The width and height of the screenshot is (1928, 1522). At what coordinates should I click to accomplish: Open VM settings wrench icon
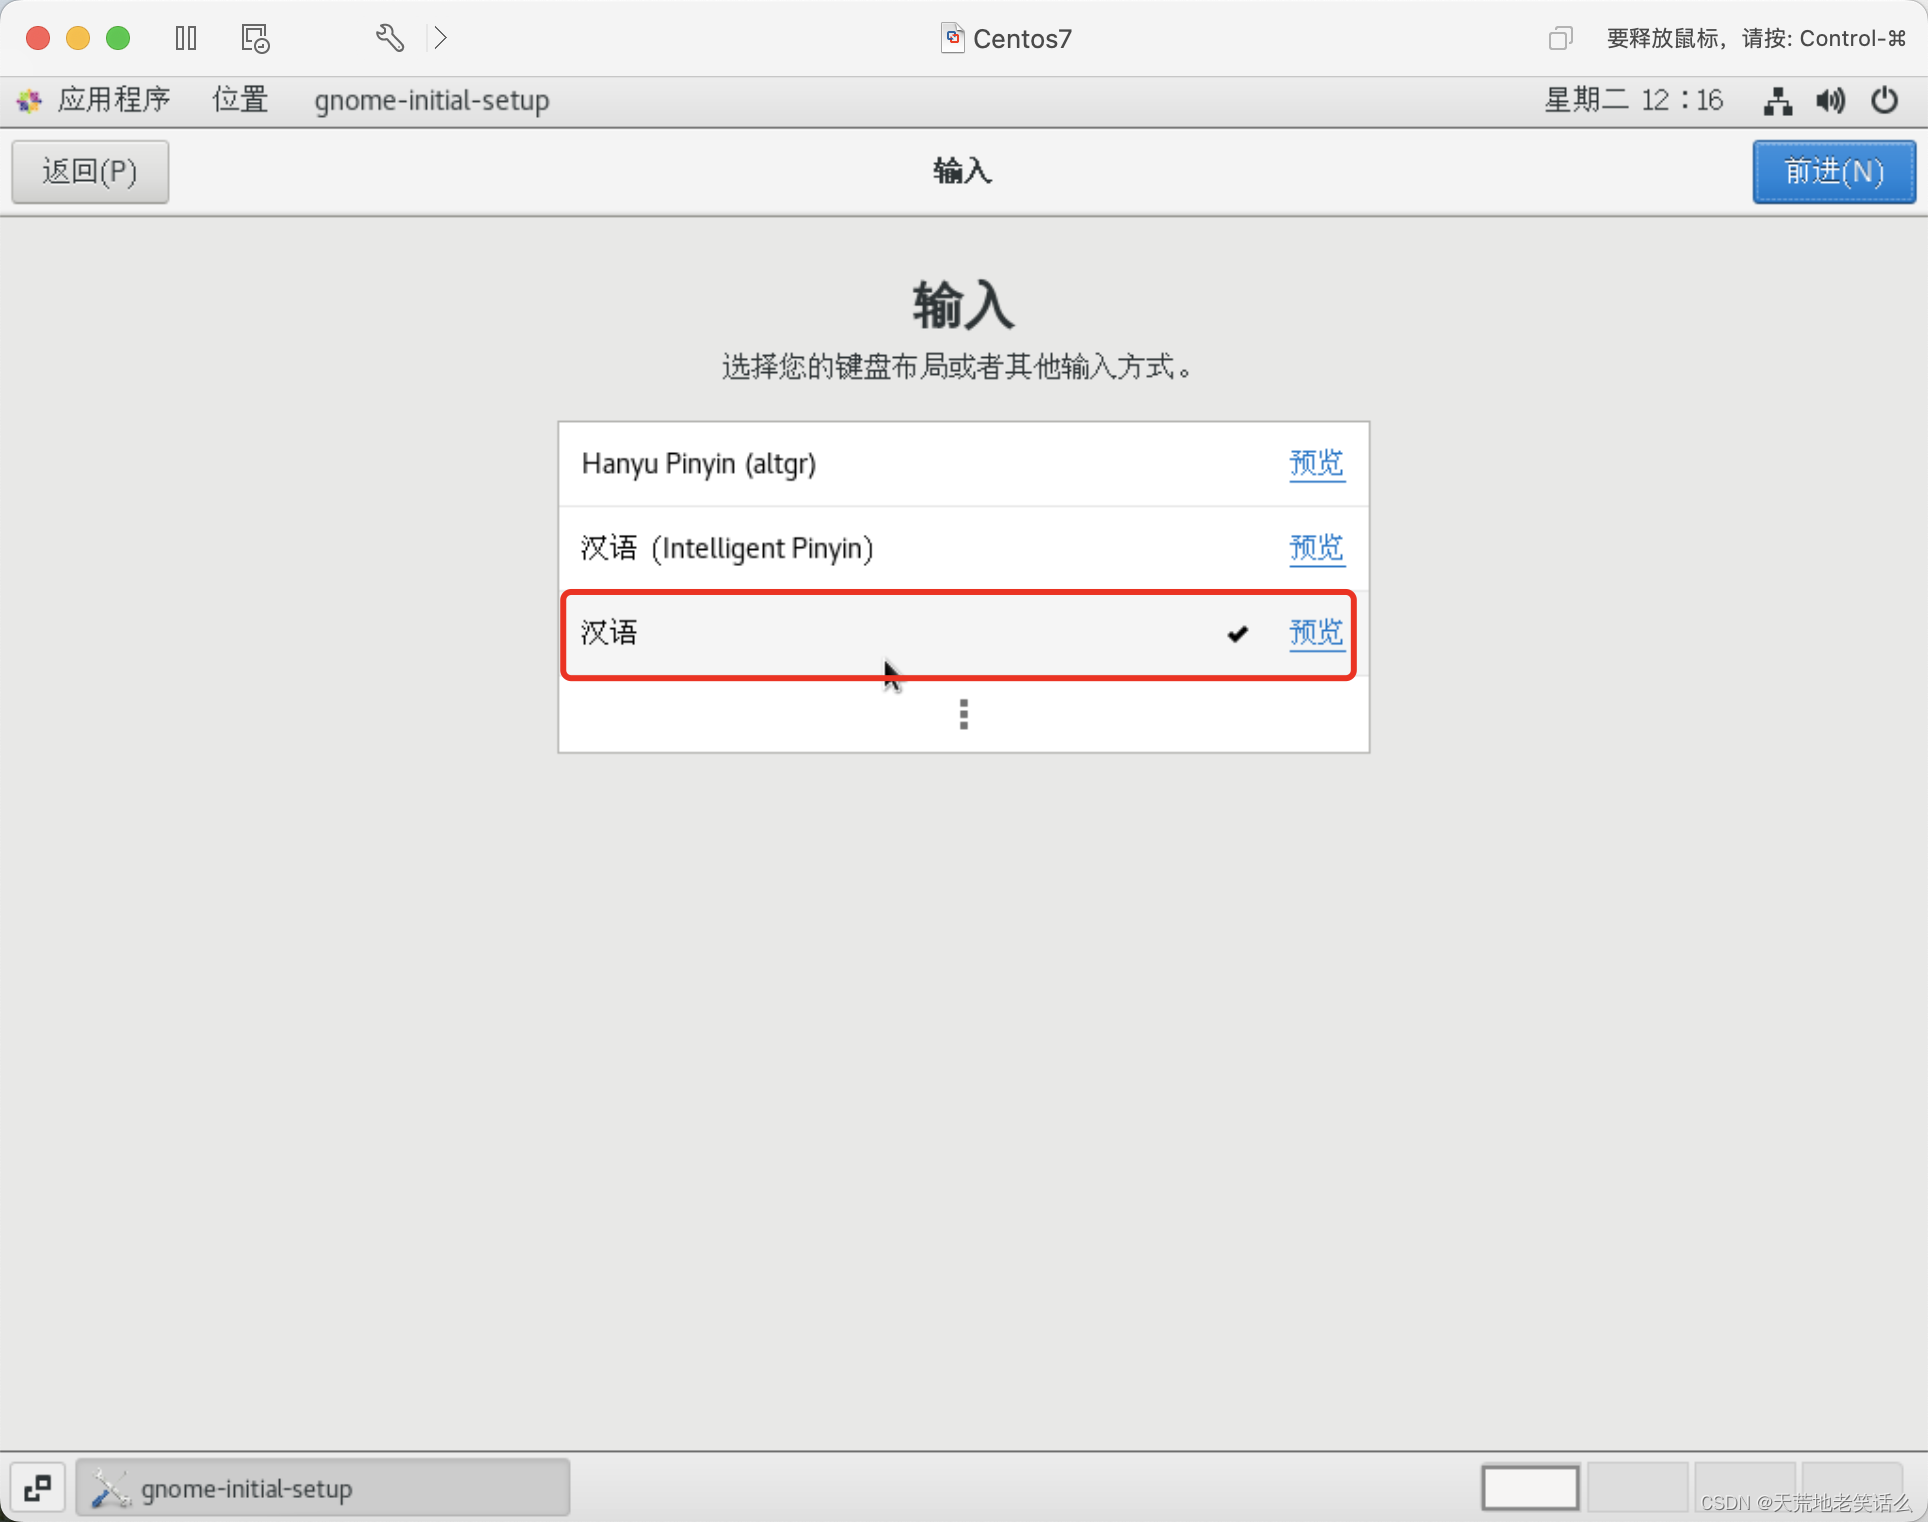point(389,38)
